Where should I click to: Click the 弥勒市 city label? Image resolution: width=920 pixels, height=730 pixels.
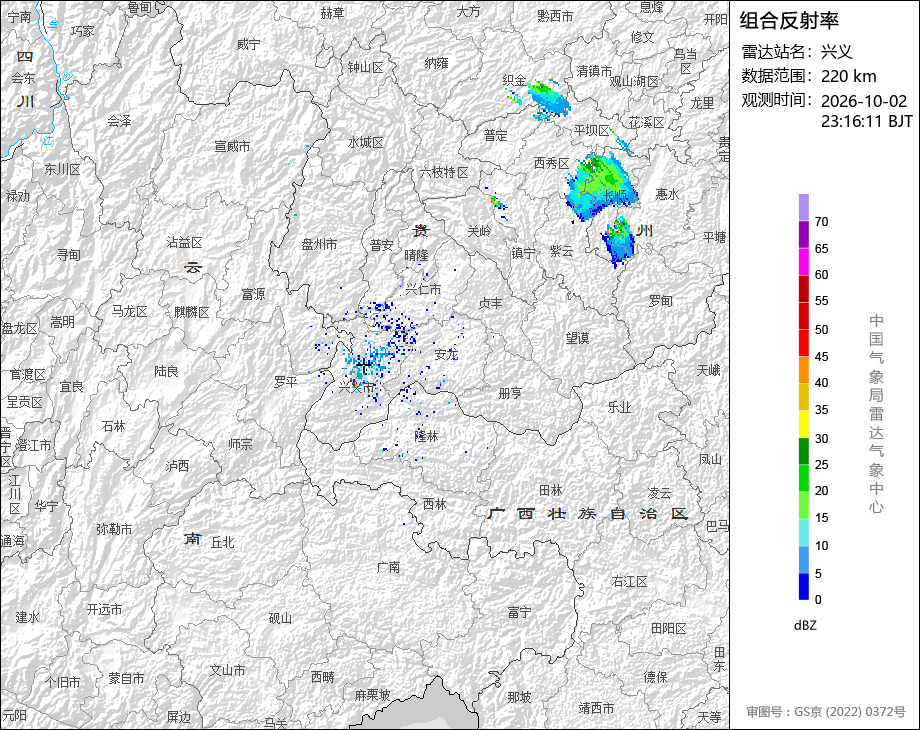[x=114, y=529]
